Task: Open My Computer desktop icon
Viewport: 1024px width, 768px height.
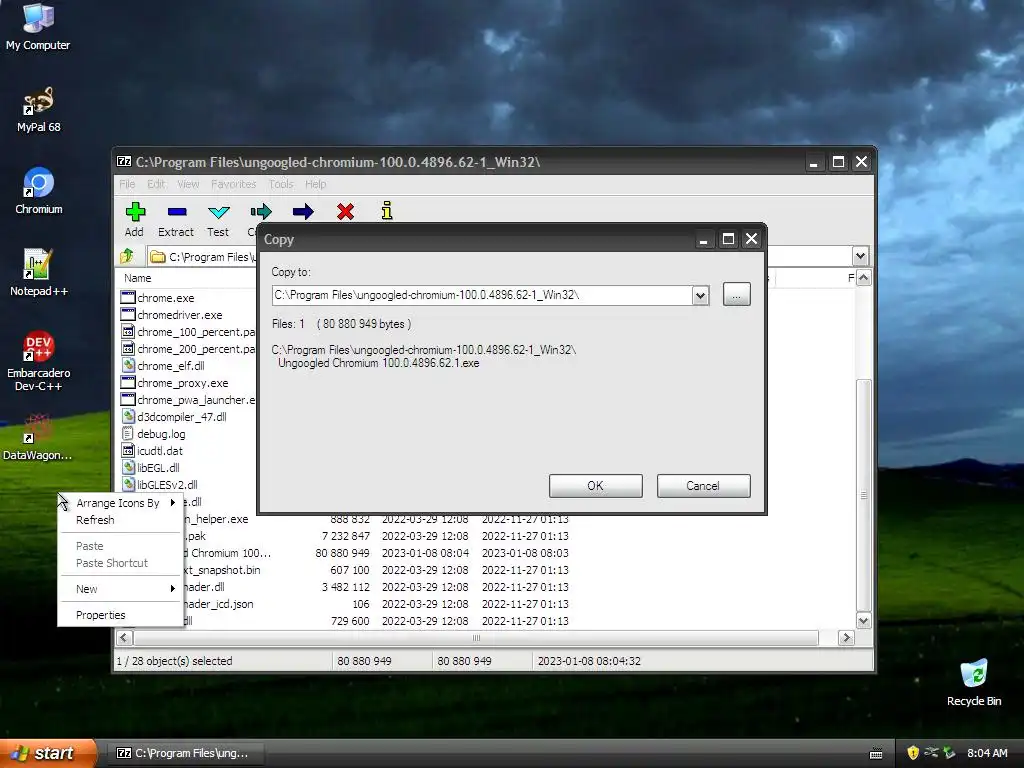Action: (38, 27)
